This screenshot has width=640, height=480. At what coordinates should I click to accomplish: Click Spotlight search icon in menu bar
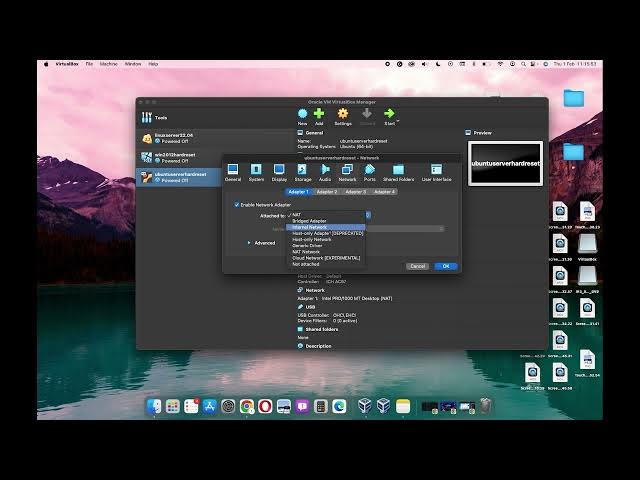pos(523,64)
